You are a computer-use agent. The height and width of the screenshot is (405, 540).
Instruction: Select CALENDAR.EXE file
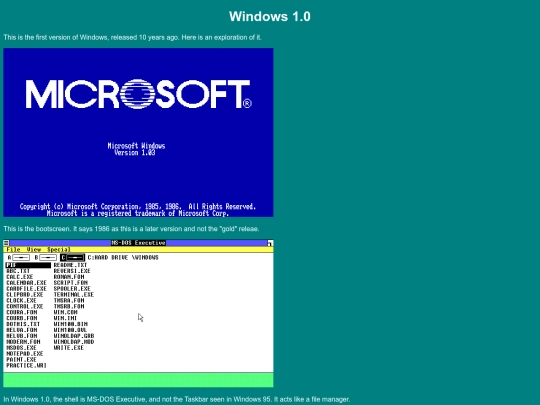click(x=27, y=283)
